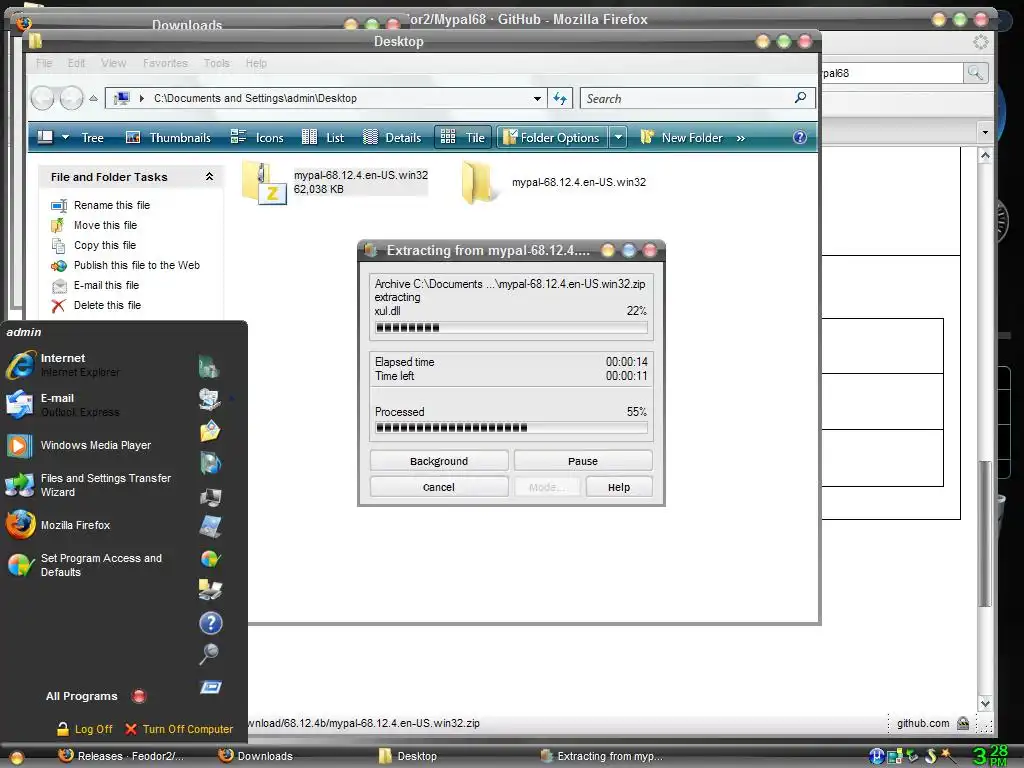Open the Help menu in Desktop window
Viewport: 1024px width, 768px height.
pyautogui.click(x=256, y=63)
